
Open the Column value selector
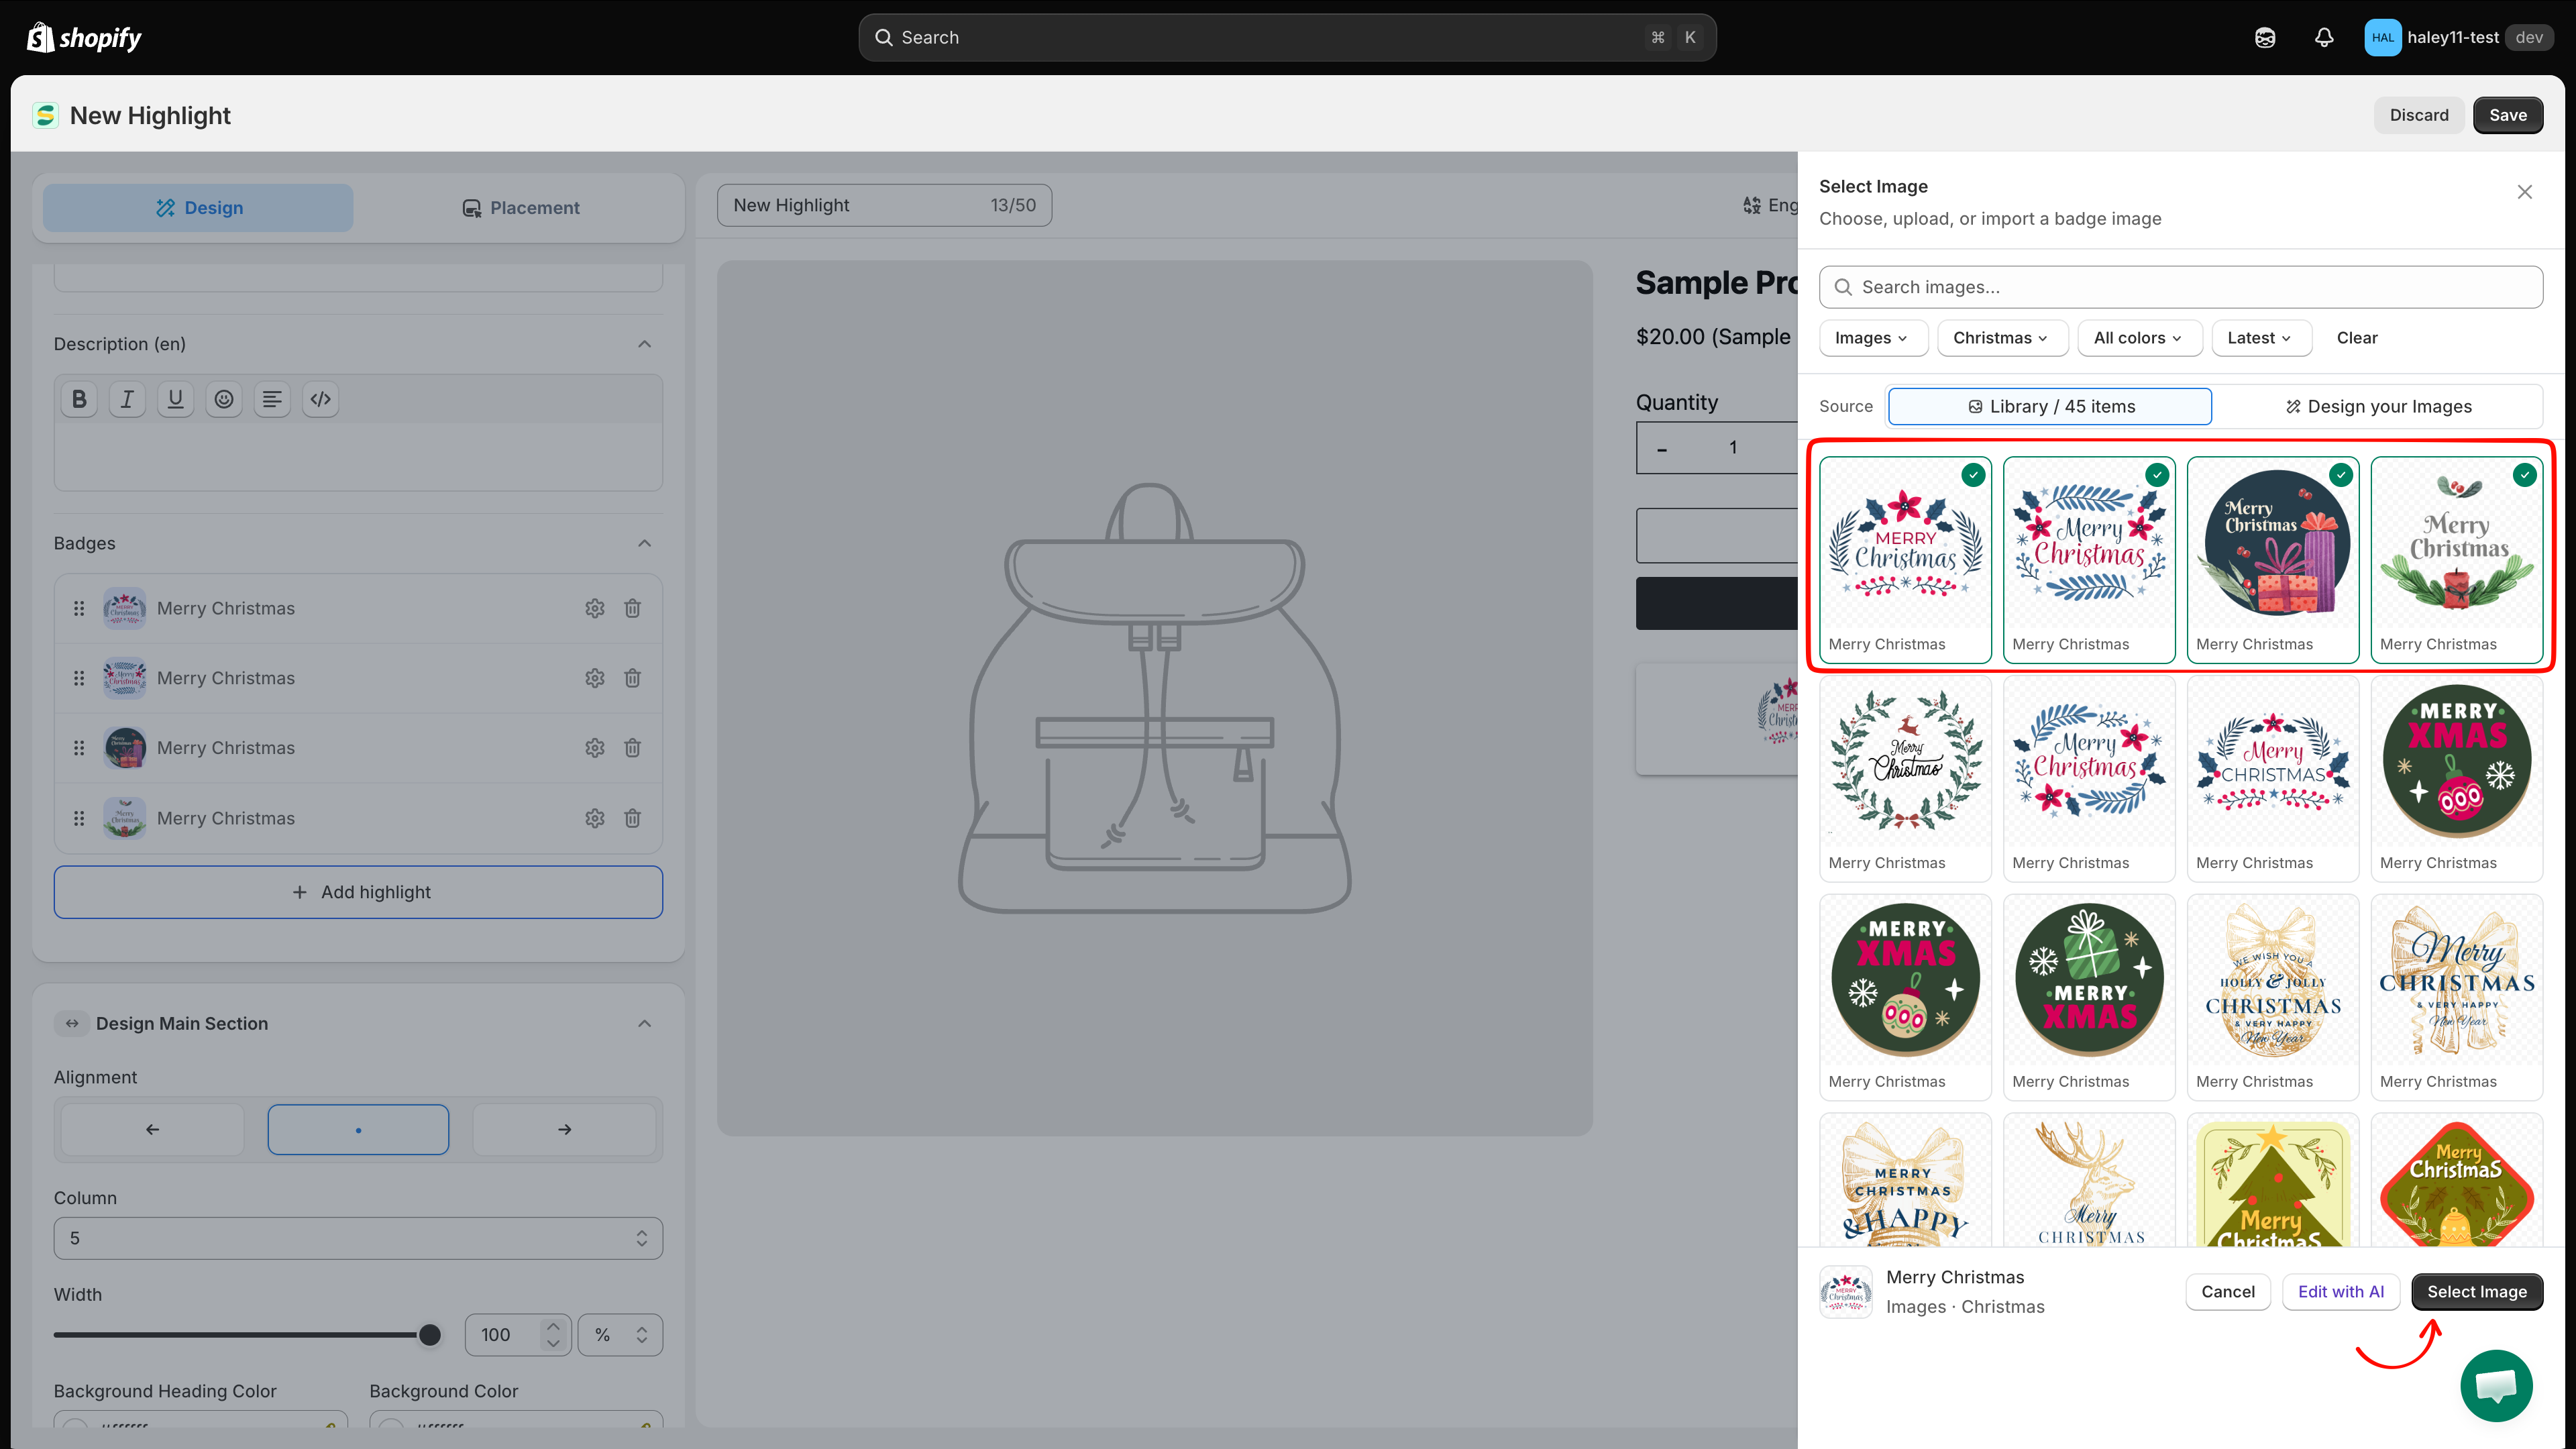point(358,1238)
